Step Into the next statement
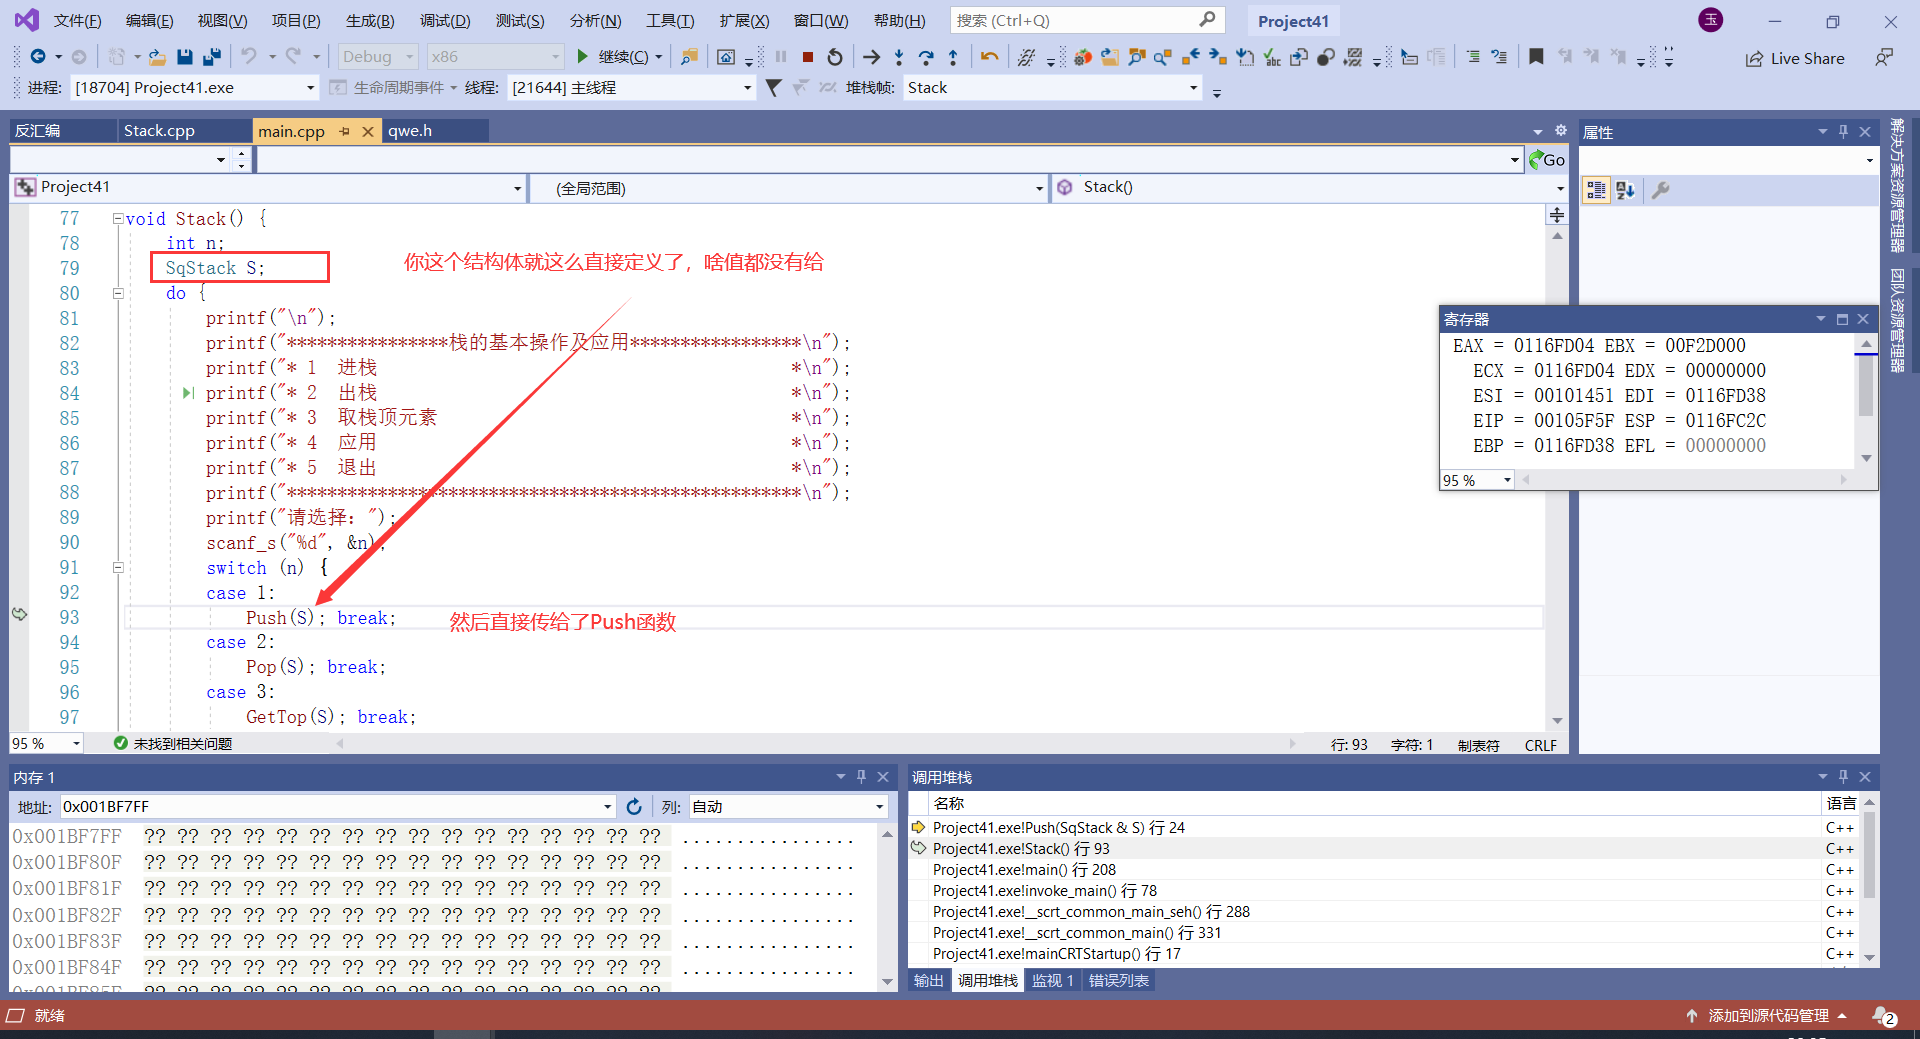Image resolution: width=1920 pixels, height=1039 pixels. coord(899,57)
